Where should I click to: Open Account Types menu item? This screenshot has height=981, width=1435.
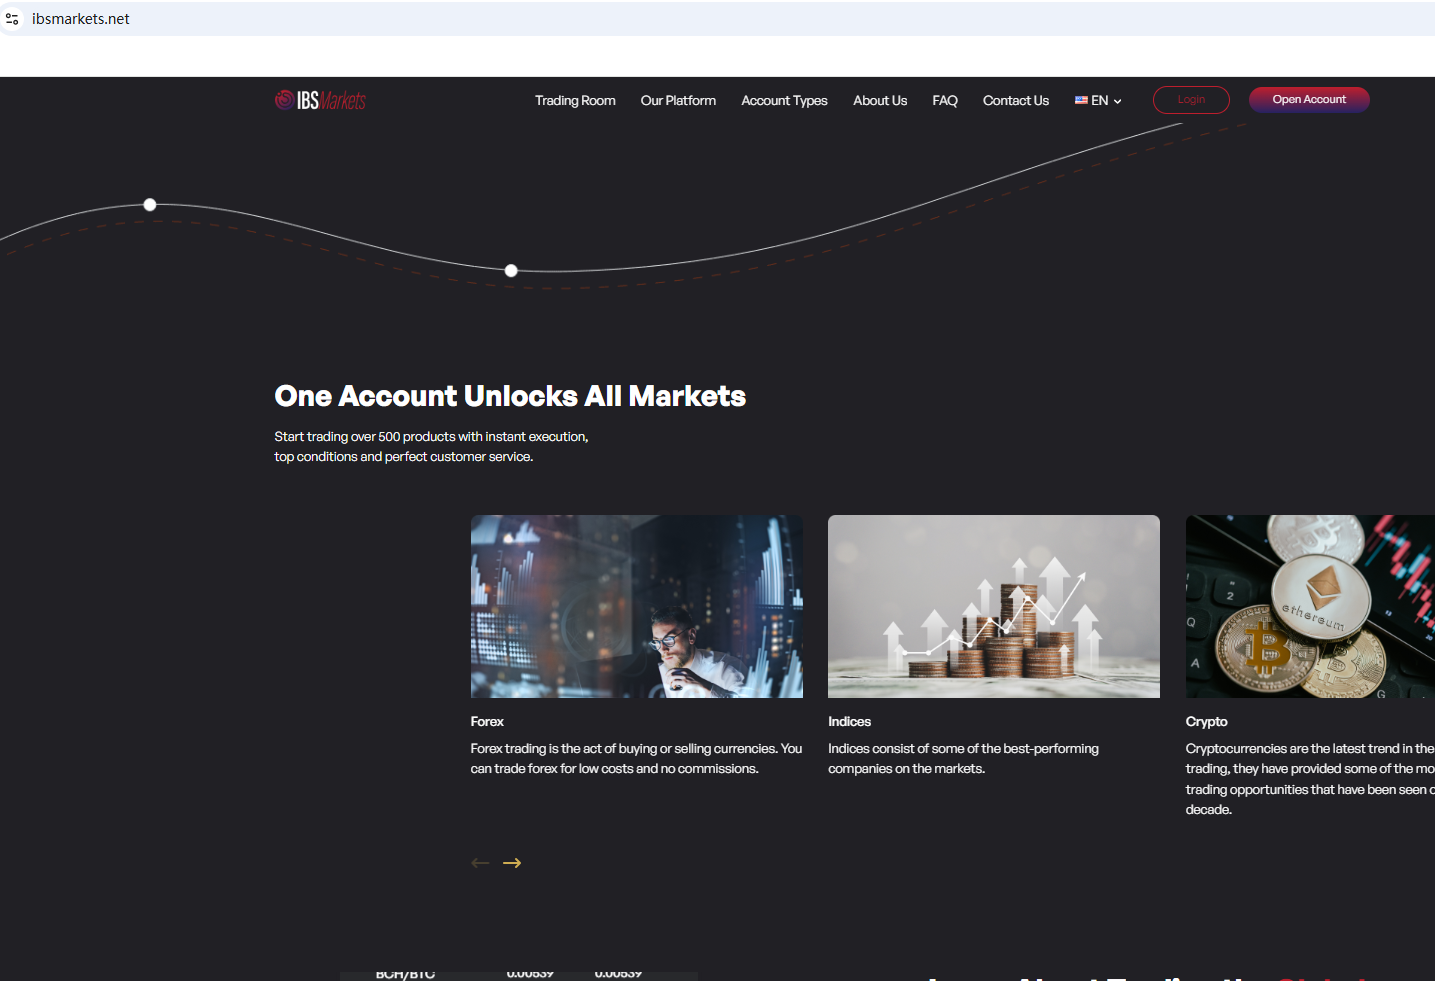[784, 100]
